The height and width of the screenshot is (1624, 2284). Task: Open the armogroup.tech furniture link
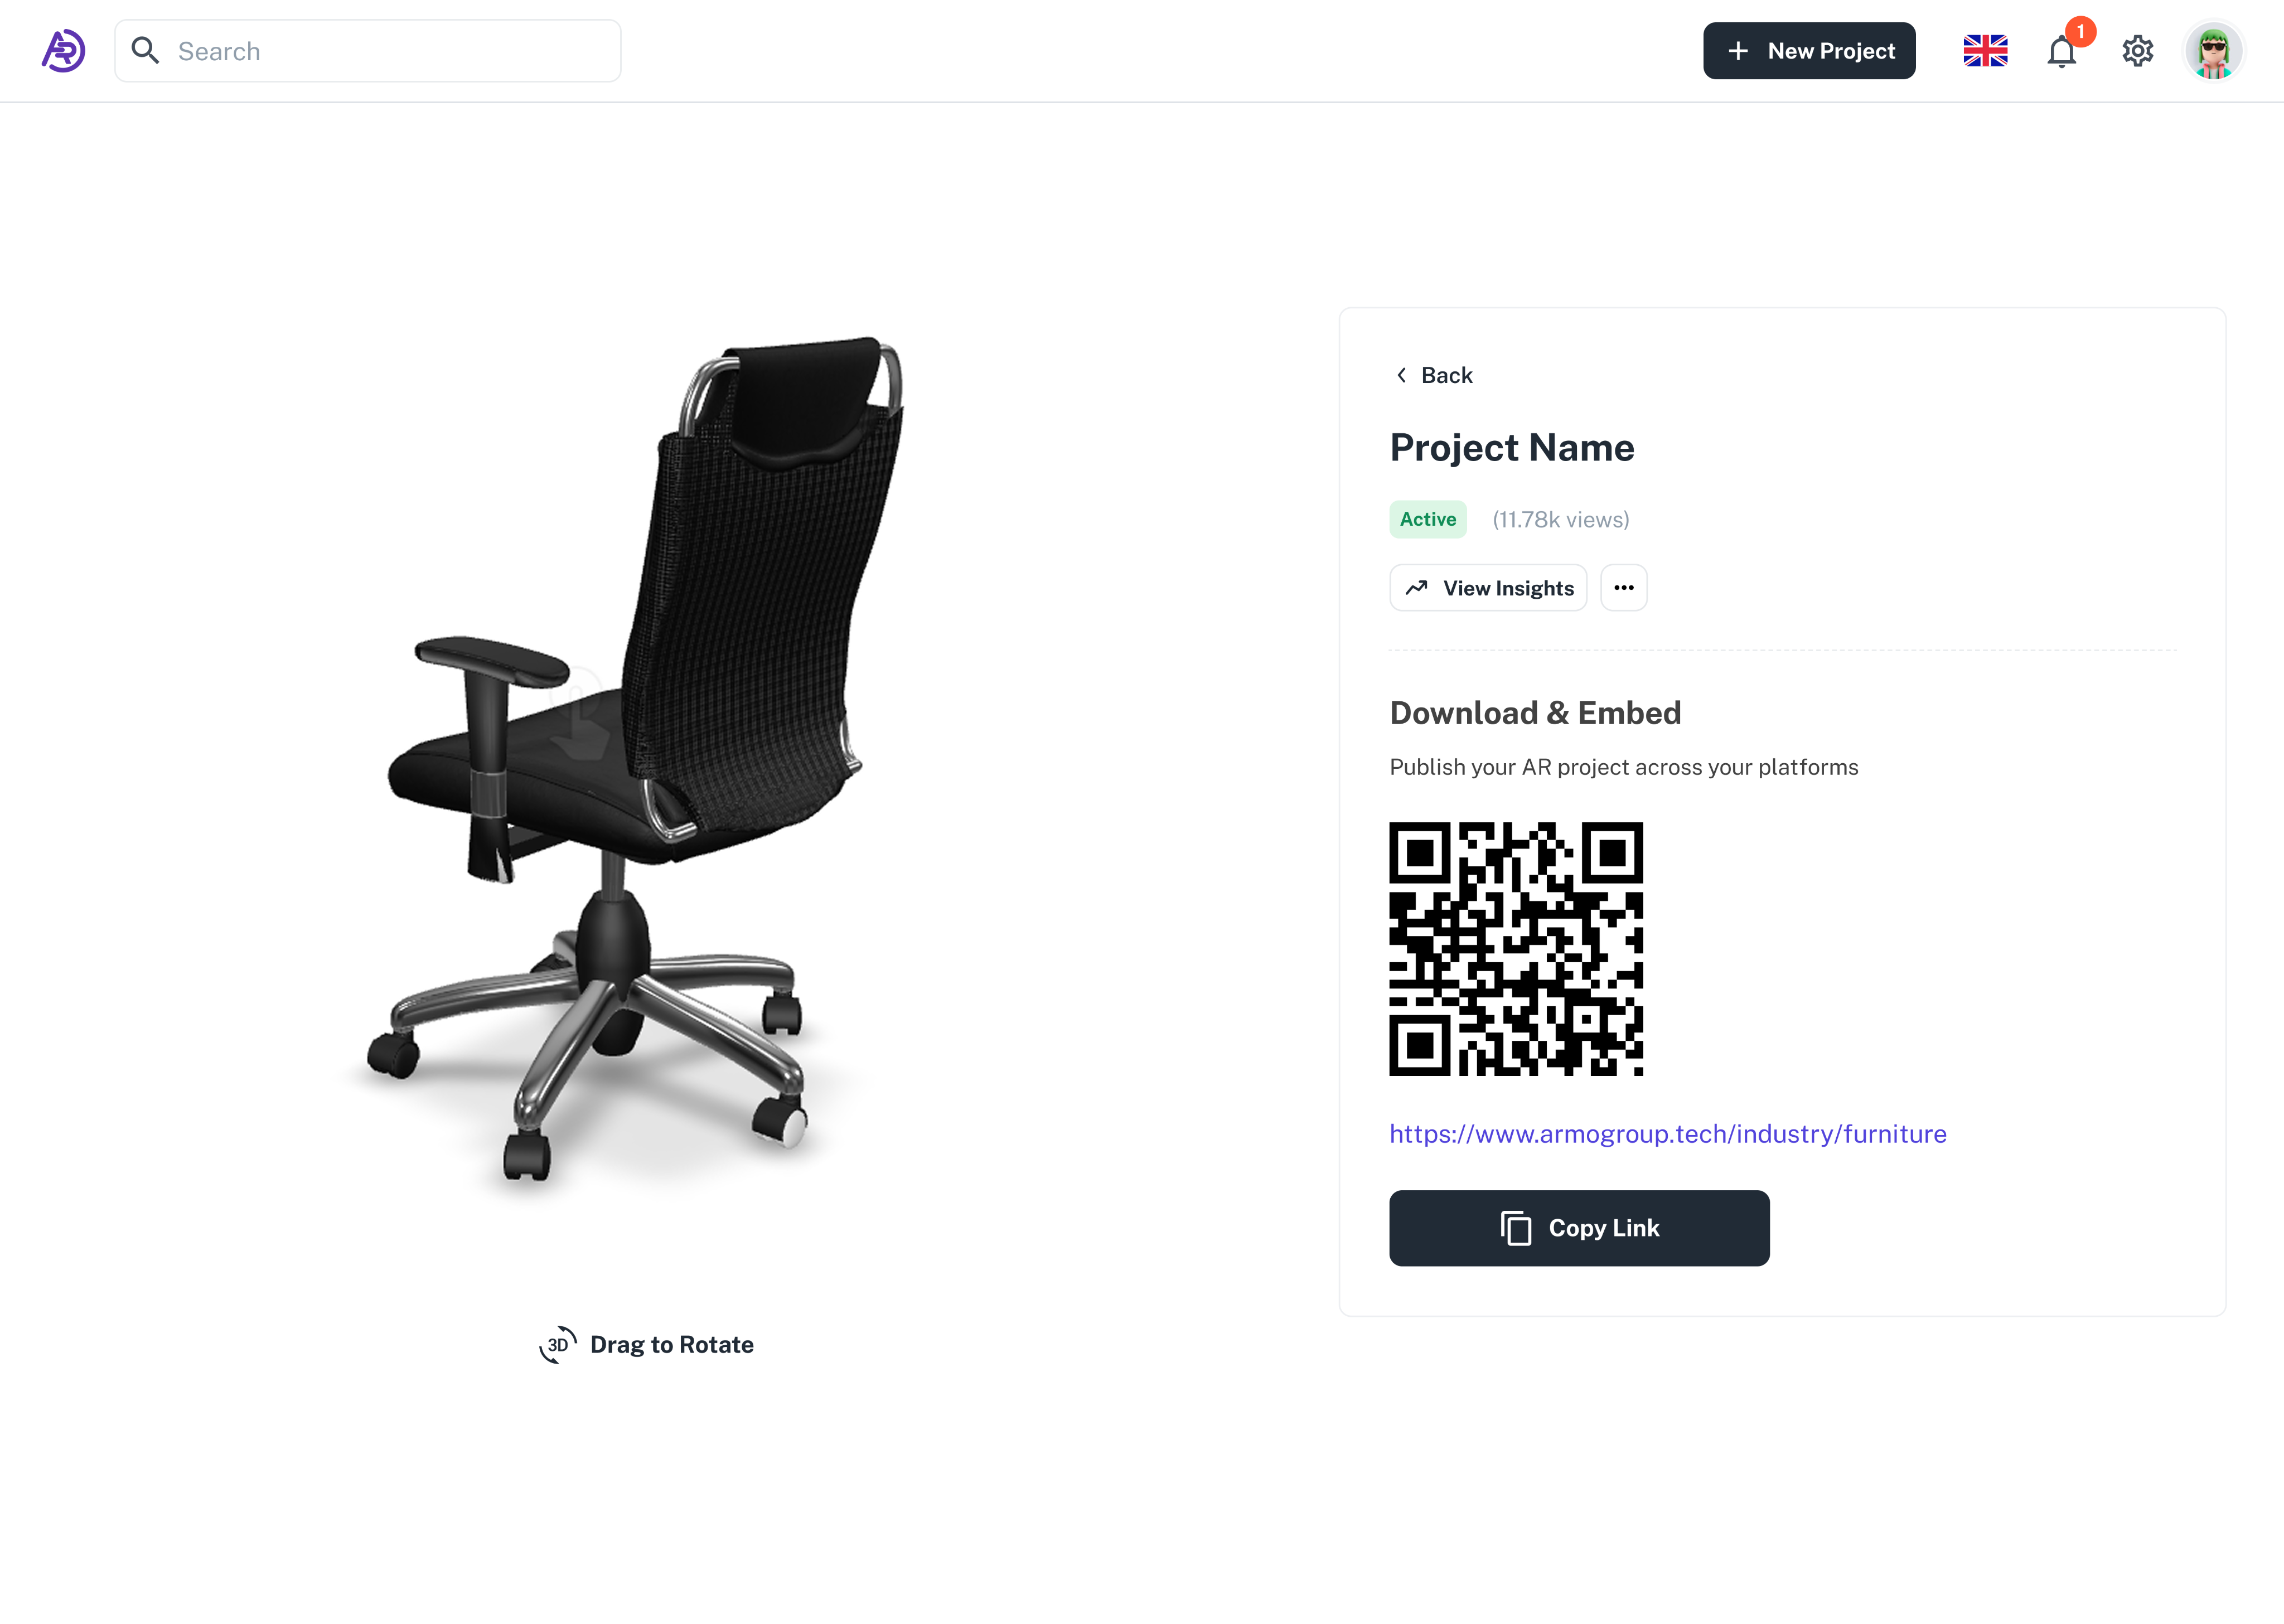click(x=1667, y=1134)
